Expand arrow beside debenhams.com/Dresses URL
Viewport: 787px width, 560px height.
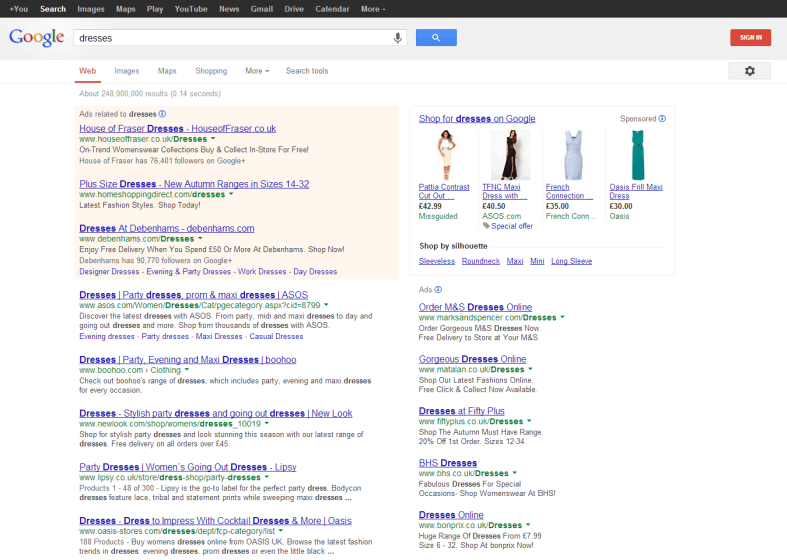pyautogui.click(x=200, y=238)
